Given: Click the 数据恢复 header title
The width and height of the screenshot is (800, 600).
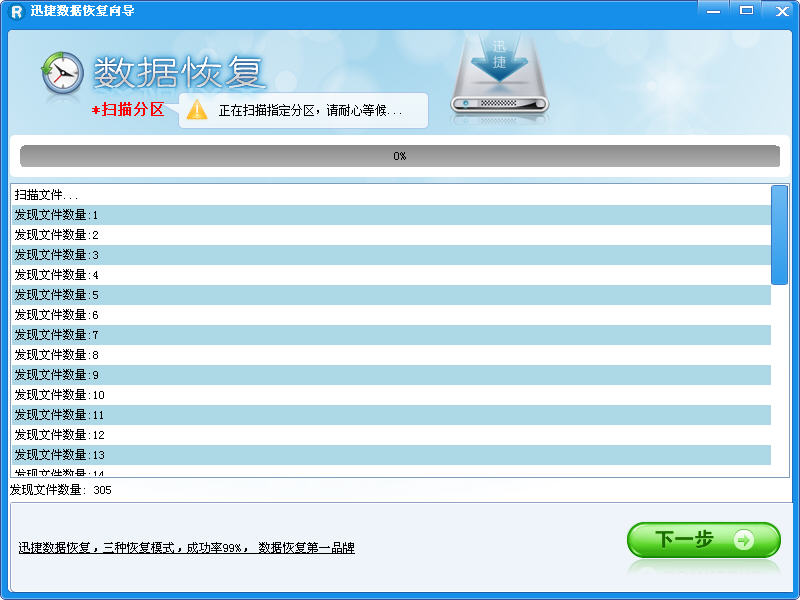Looking at the screenshot, I should [180, 73].
